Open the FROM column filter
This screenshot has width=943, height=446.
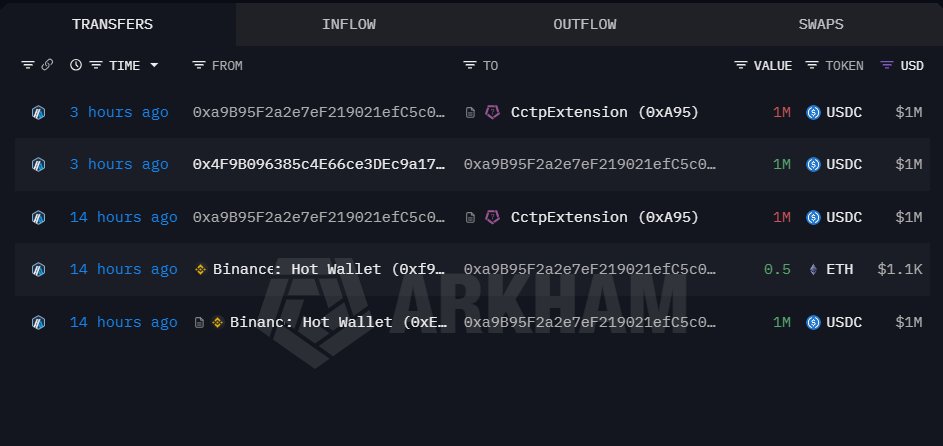pos(199,66)
